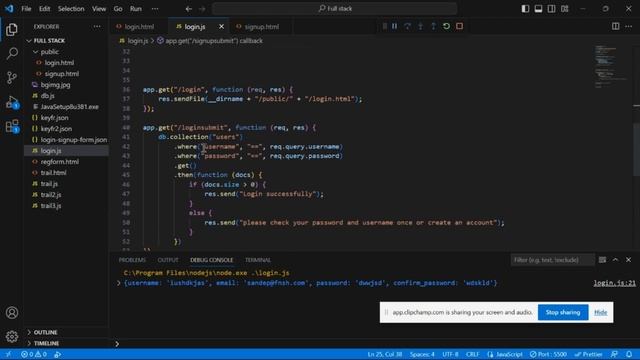Open the overflow menu ellipsis in menu bar

click(x=155, y=9)
